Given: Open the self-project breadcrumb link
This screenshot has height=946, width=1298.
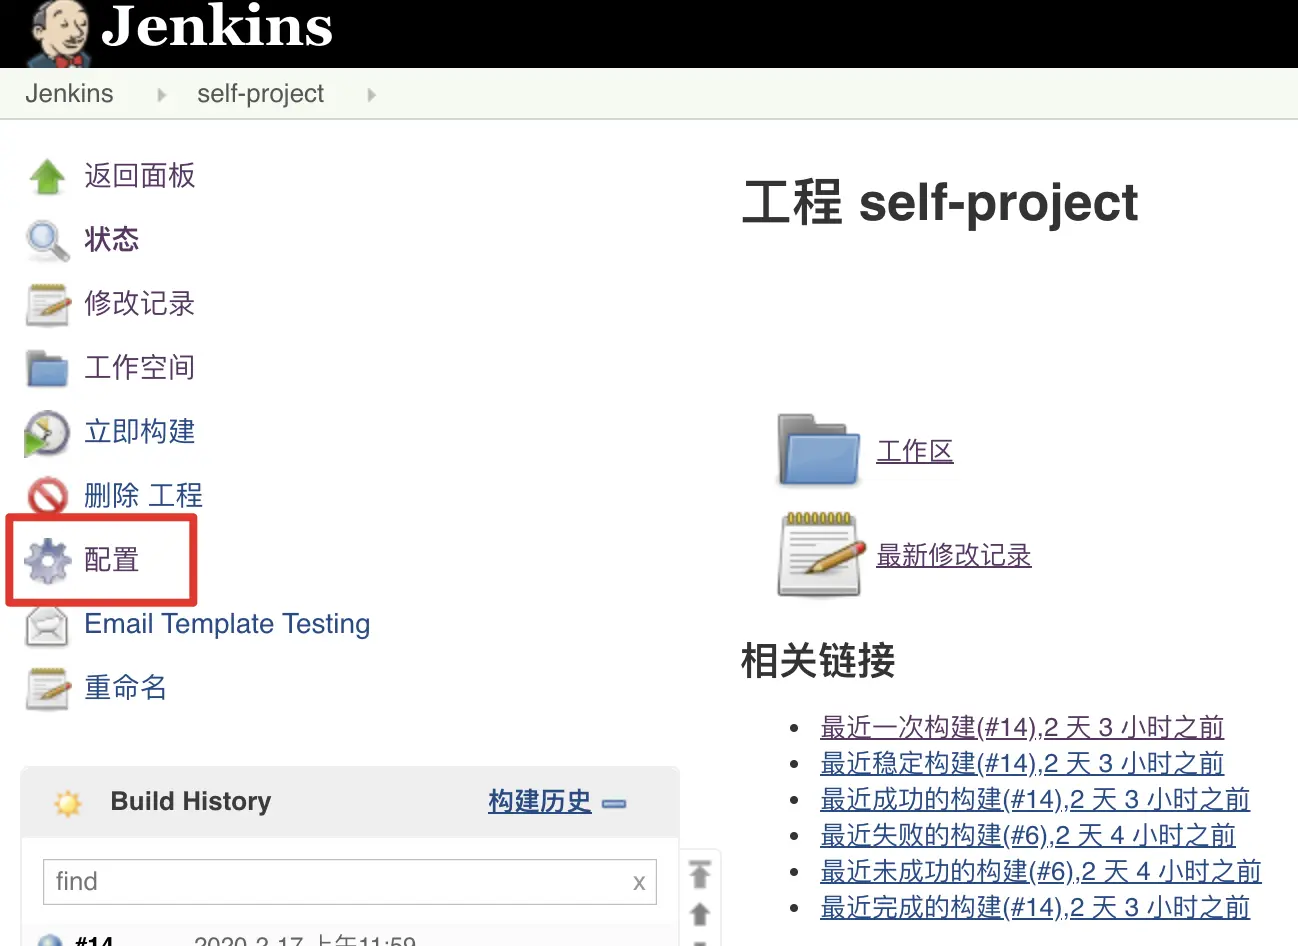Looking at the screenshot, I should coord(260,93).
